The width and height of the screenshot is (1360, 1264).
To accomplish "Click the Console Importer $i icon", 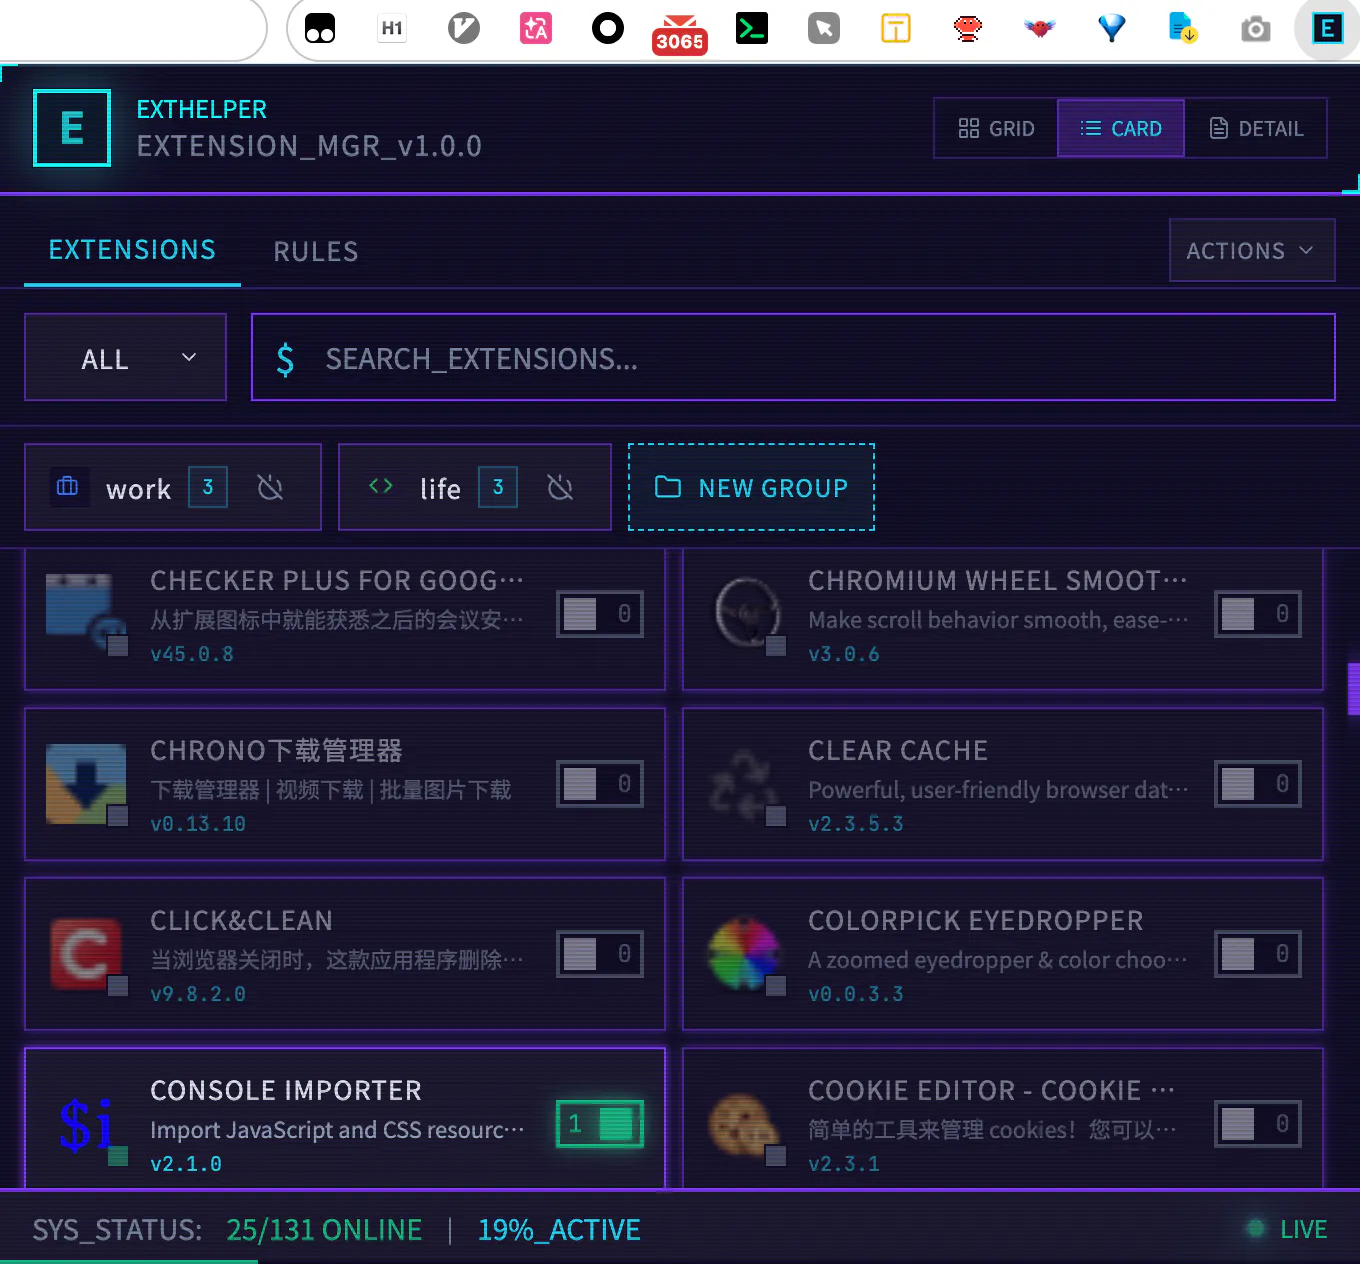I will (x=86, y=1124).
